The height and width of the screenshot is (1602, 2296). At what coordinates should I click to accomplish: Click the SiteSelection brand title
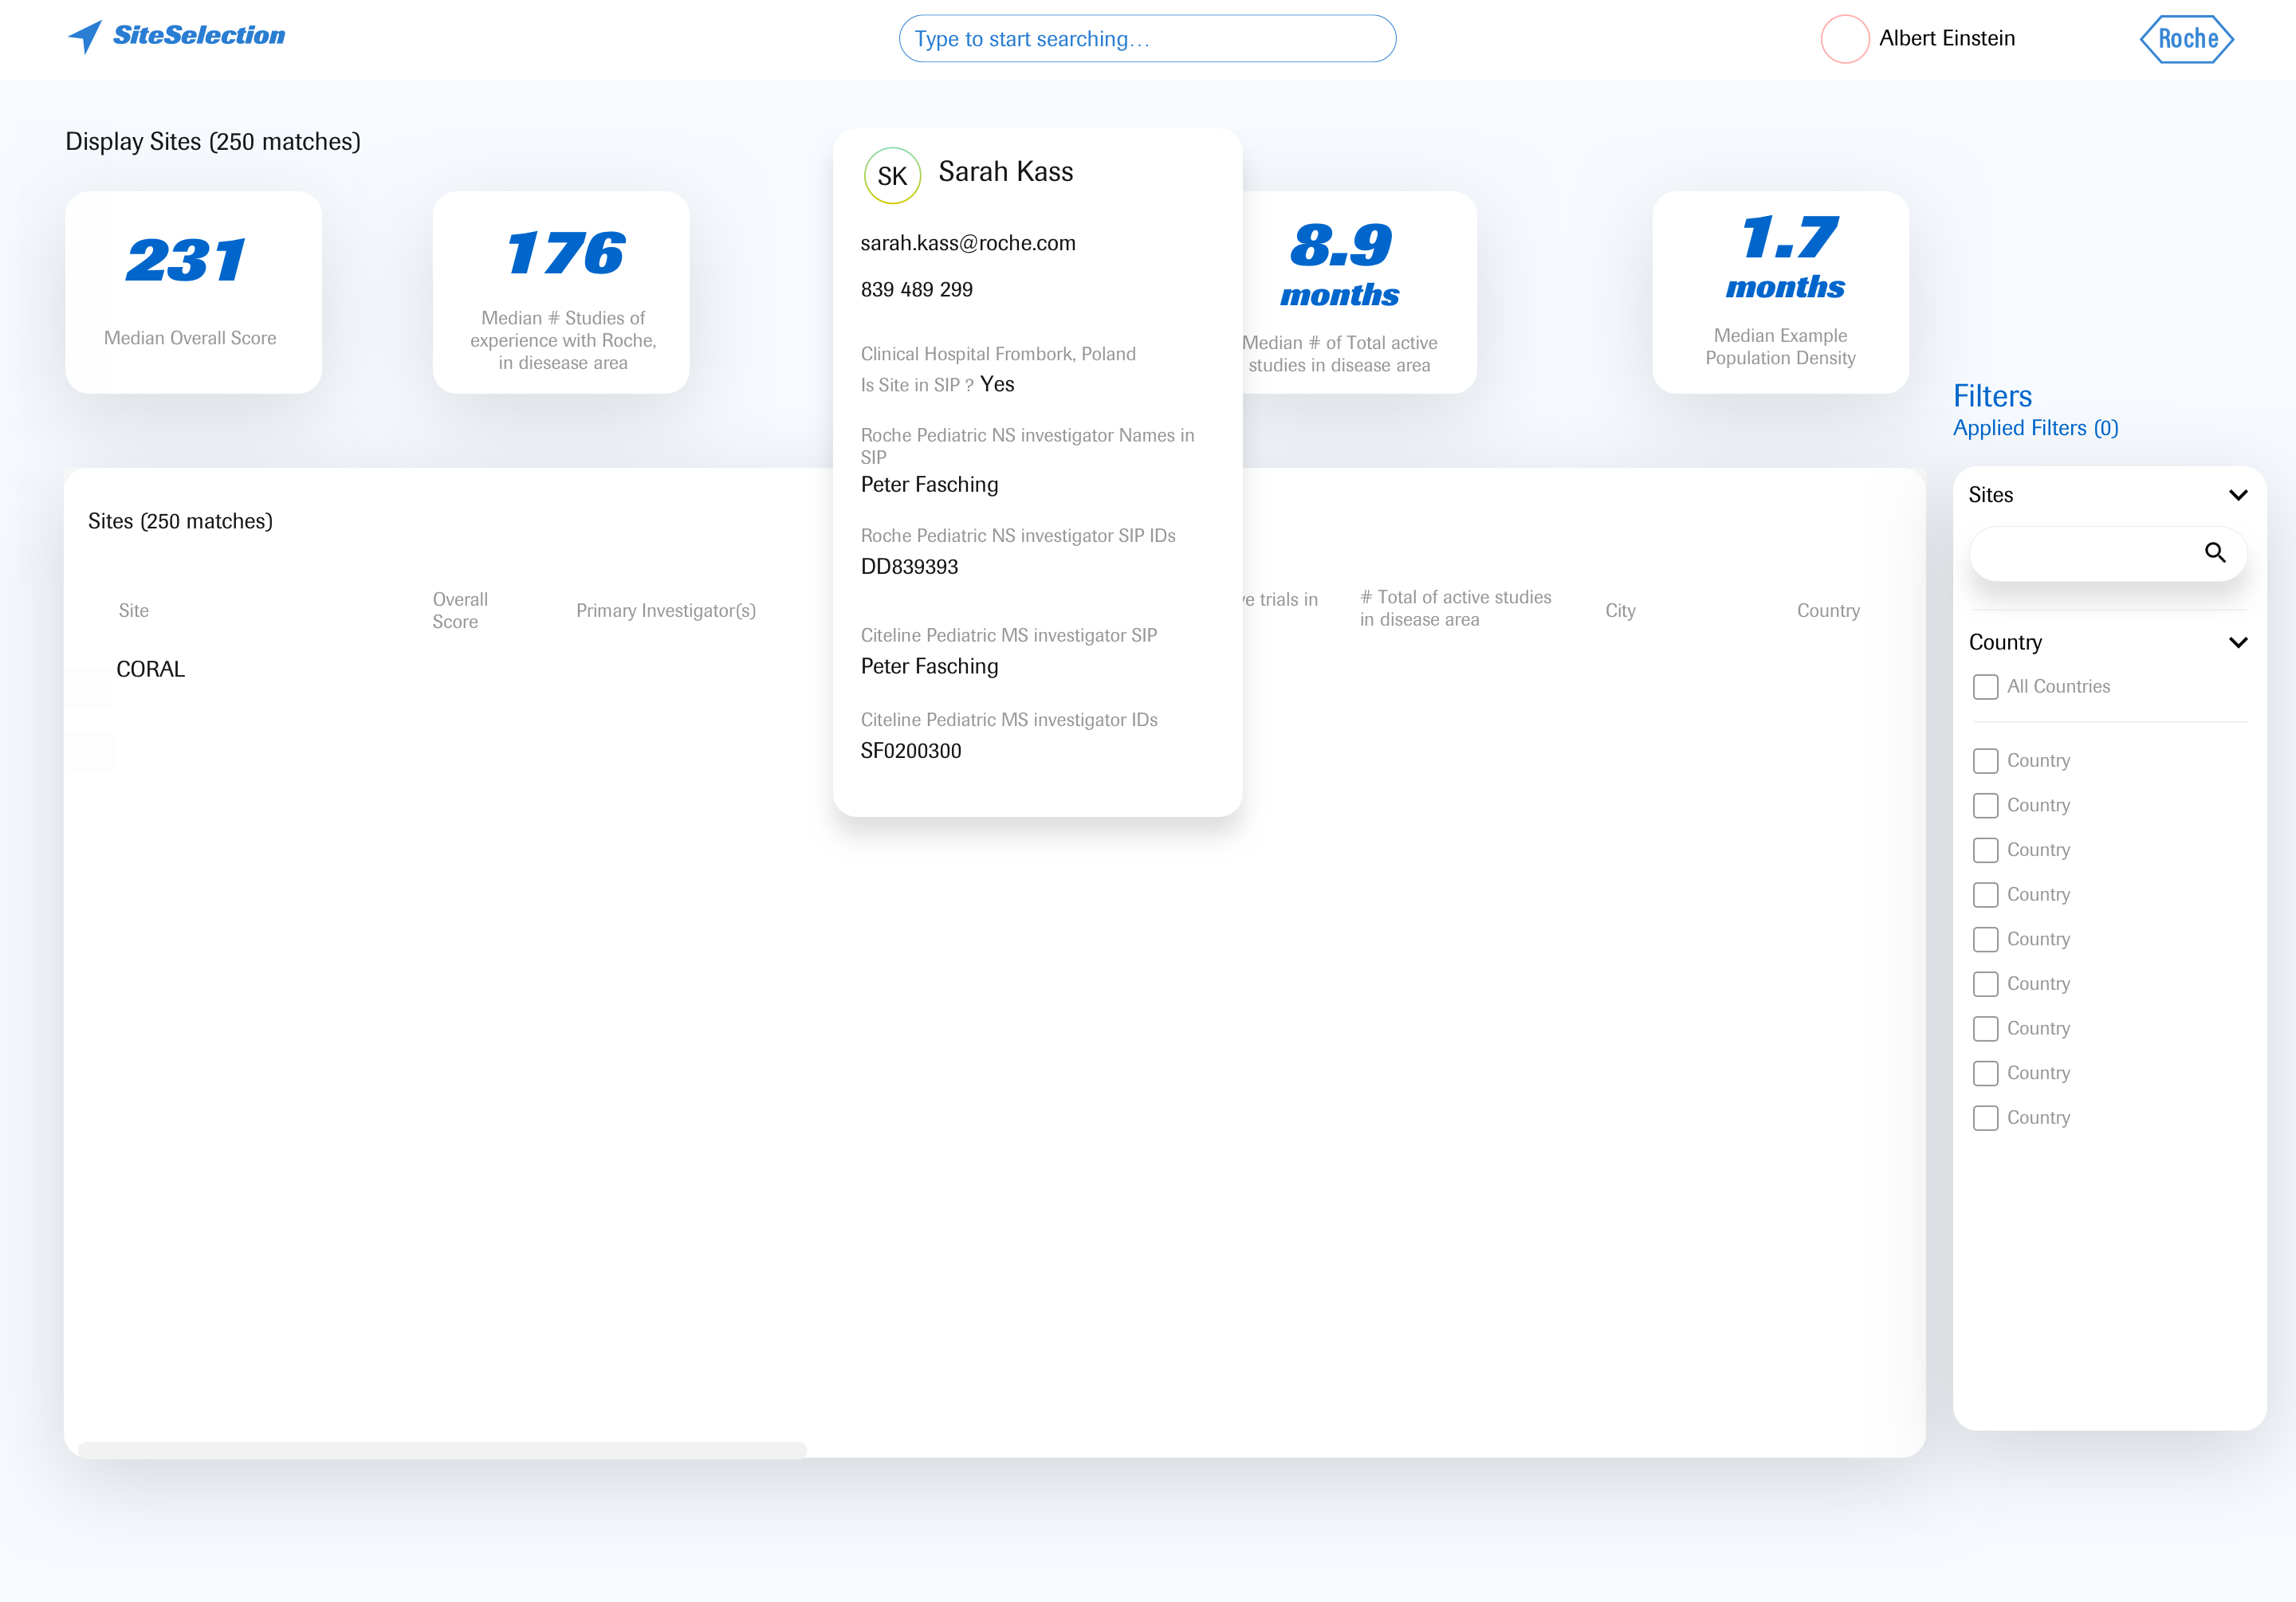[x=199, y=35]
